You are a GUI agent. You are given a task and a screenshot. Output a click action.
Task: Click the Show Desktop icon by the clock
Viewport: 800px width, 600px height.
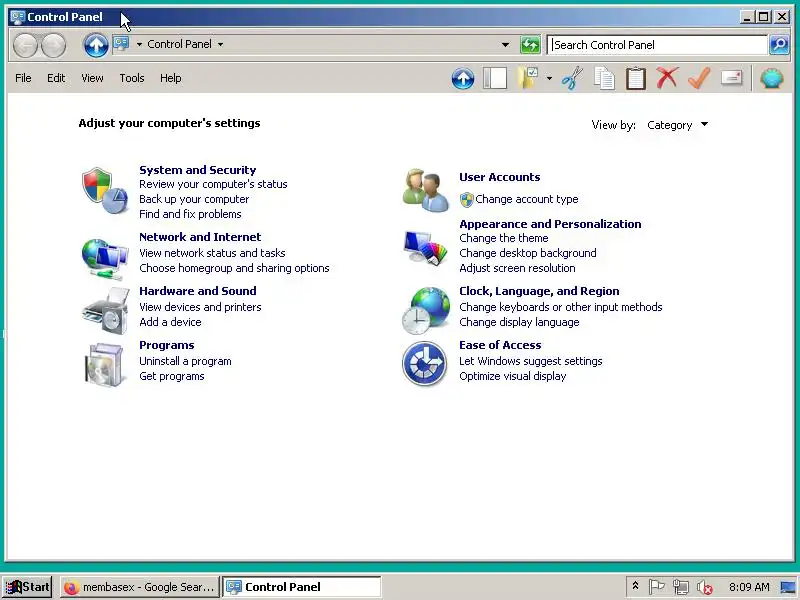pos(787,587)
